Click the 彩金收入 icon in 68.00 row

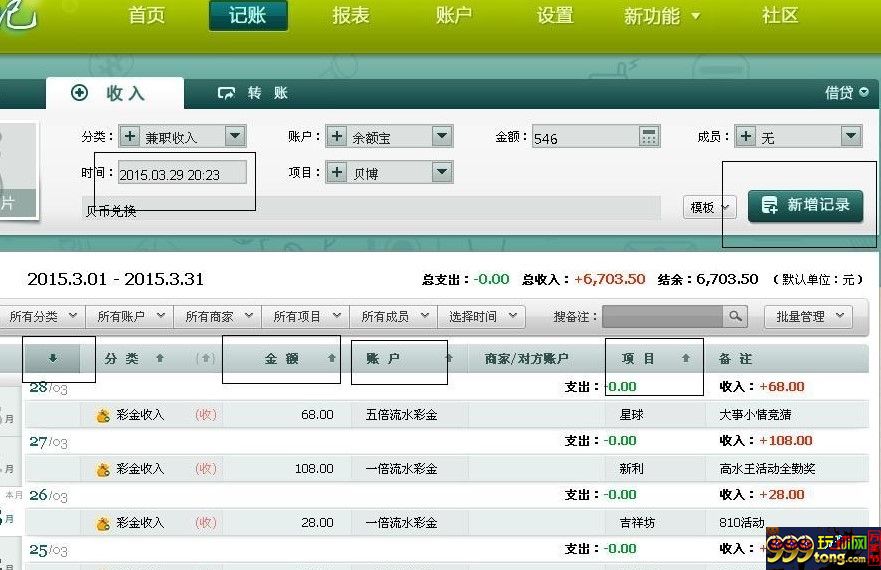103,415
